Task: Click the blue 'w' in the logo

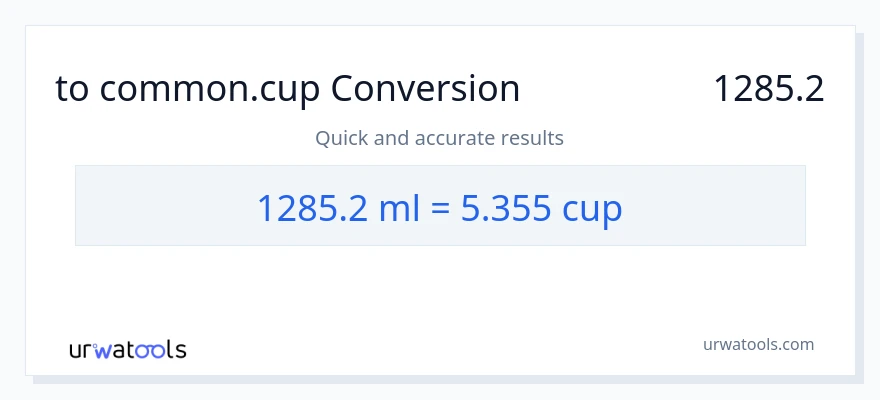Action: click(109, 350)
